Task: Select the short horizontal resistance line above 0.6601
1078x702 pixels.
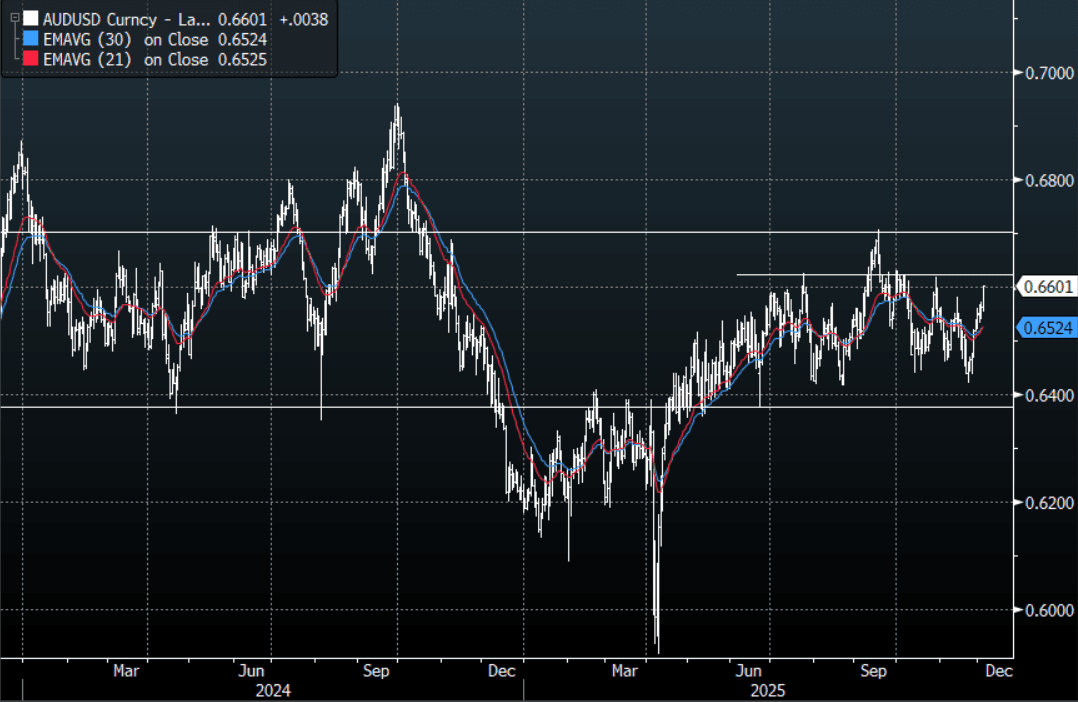Action: (800, 274)
